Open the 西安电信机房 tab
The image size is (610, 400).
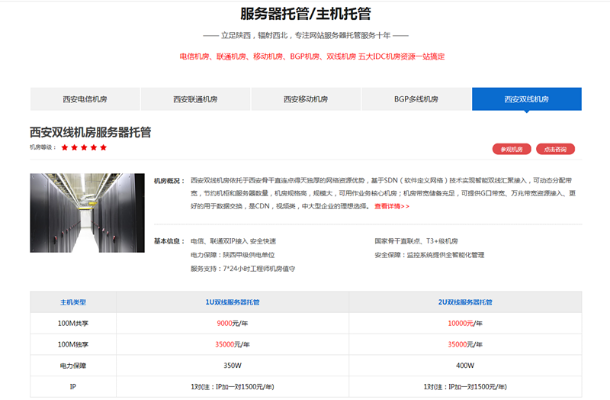click(85, 99)
